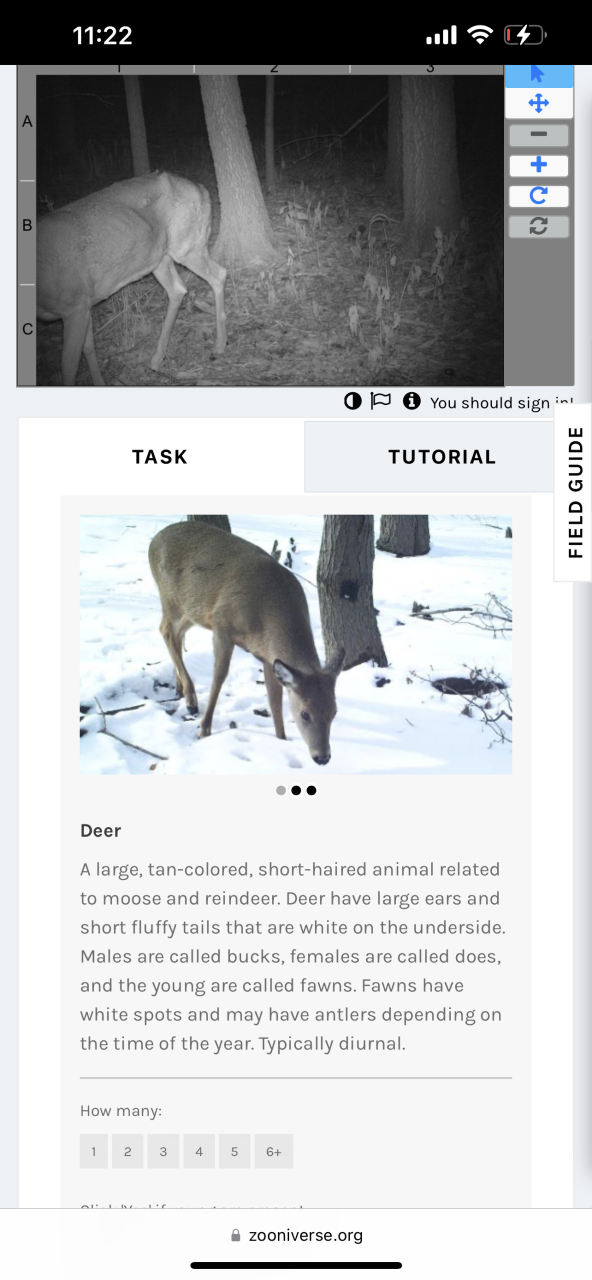Image resolution: width=592 pixels, height=1280 pixels.
Task: Tap the zooniverse.org address bar
Action: click(296, 1235)
